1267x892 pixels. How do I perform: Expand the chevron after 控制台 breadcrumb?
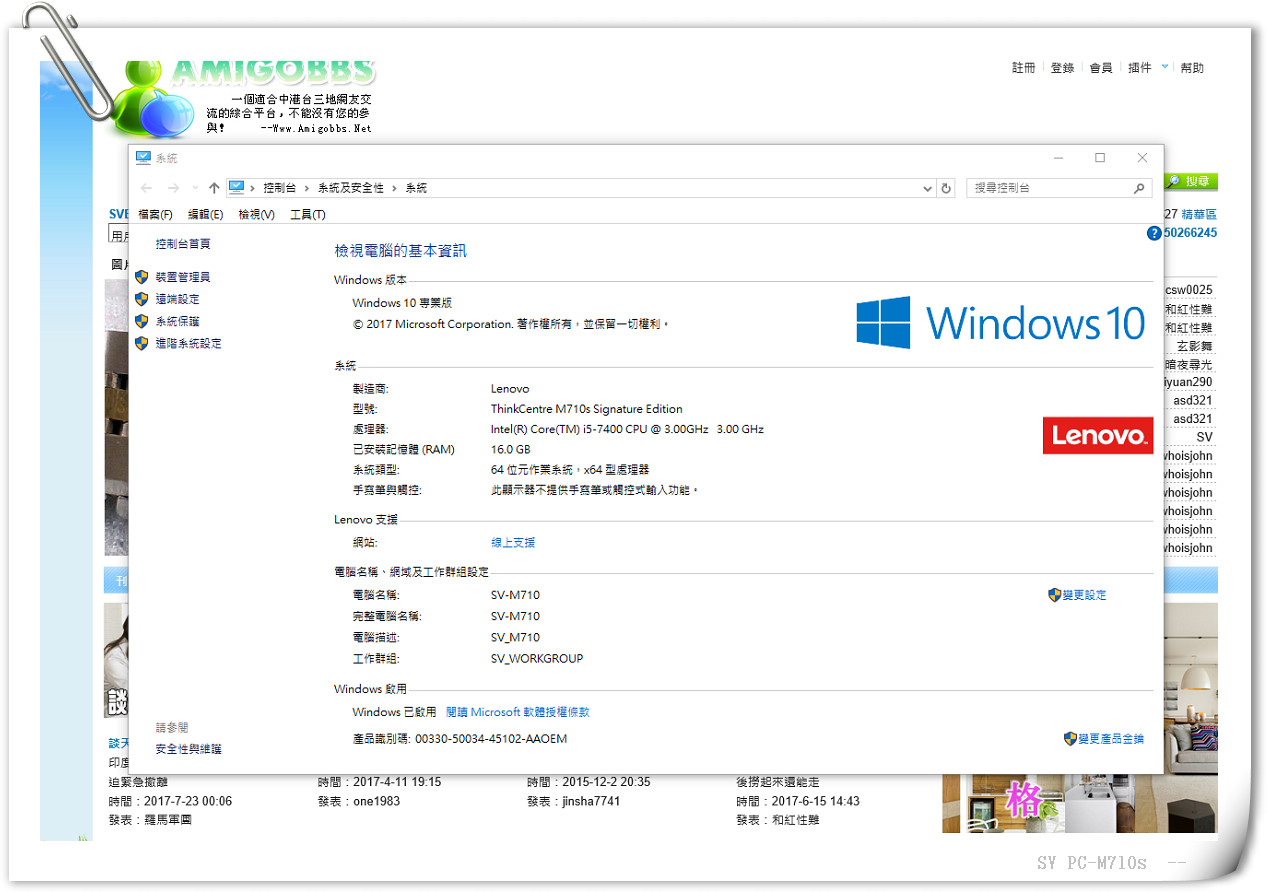pyautogui.click(x=306, y=188)
